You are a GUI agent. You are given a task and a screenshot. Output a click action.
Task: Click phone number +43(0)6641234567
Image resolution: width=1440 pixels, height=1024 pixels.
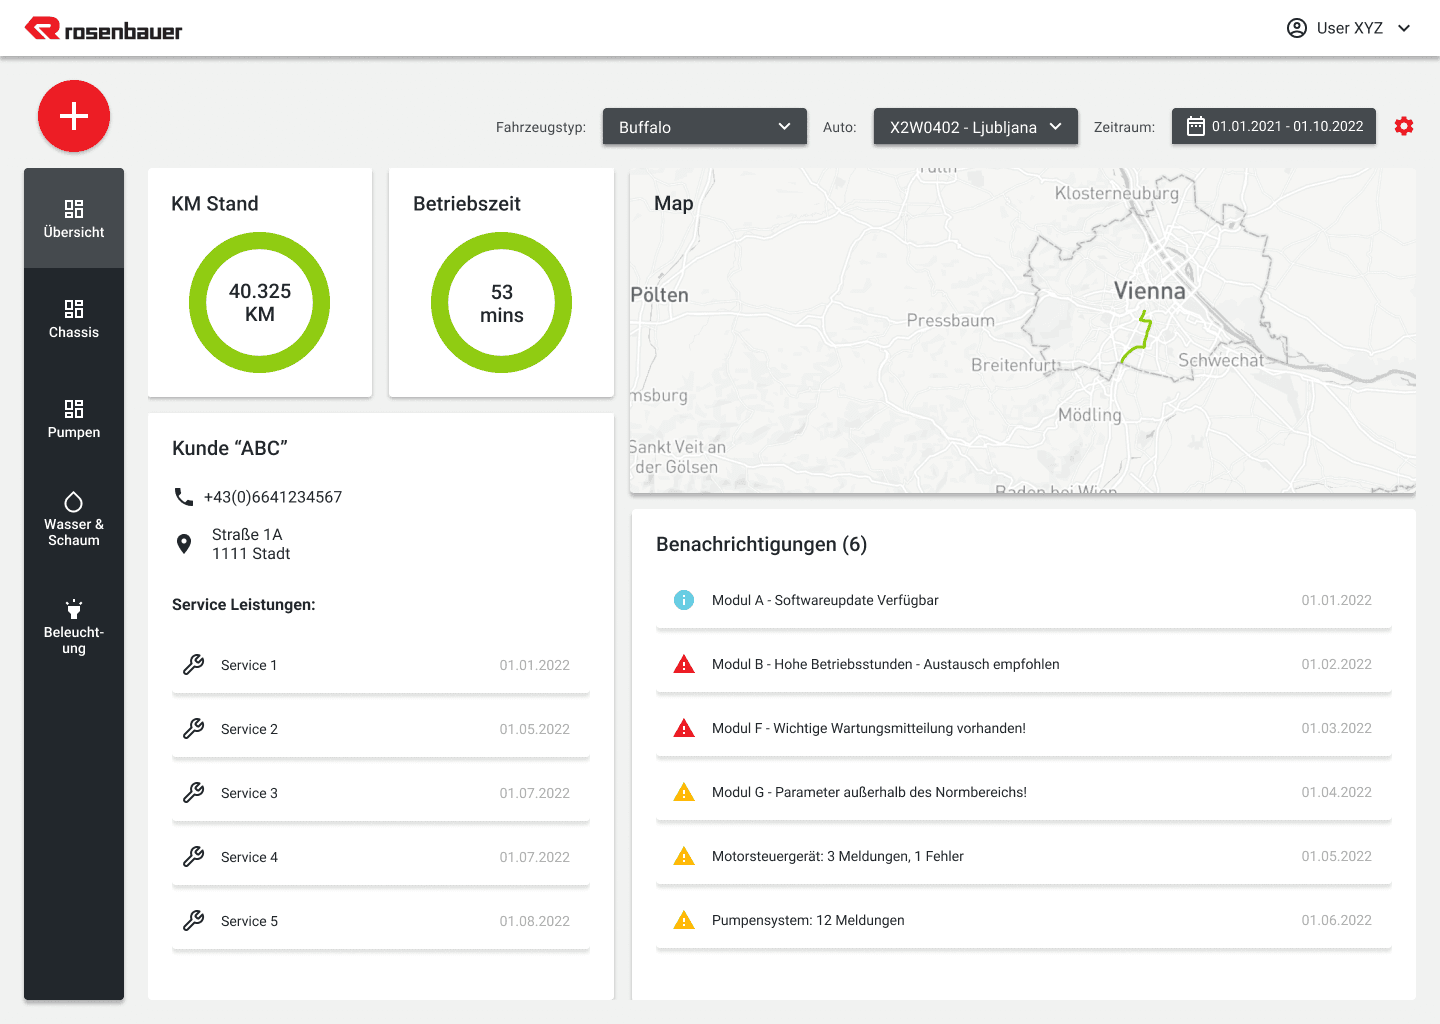coord(273,497)
